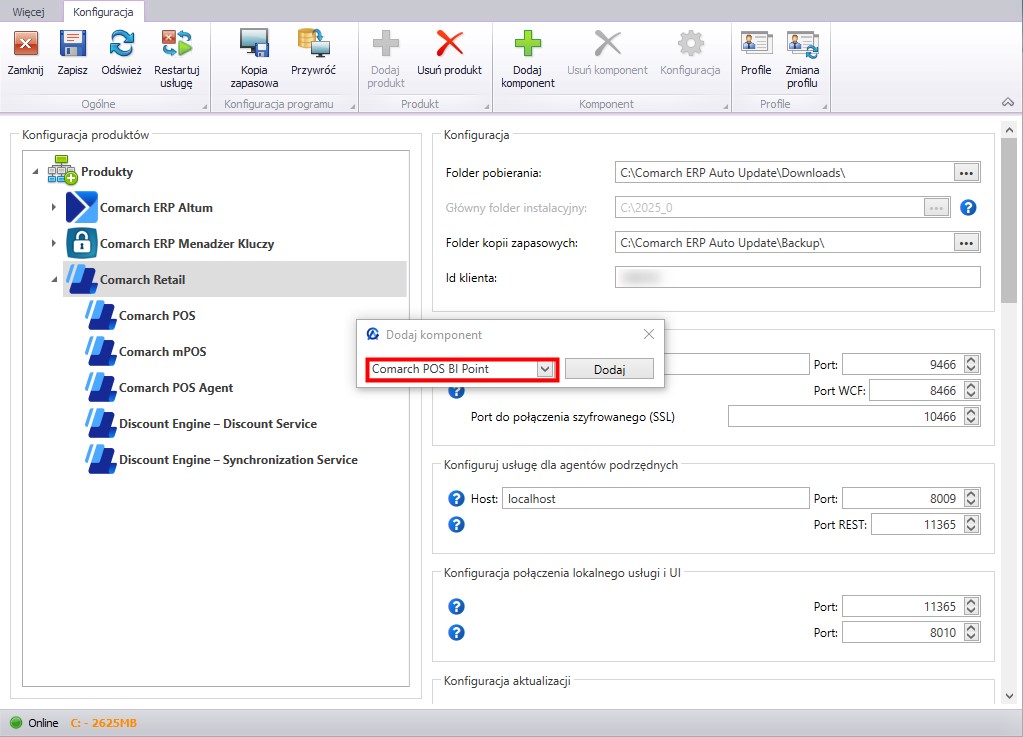Increase Port 8009 value
Image resolution: width=1023 pixels, height=737 pixels.
pyautogui.click(x=971, y=494)
